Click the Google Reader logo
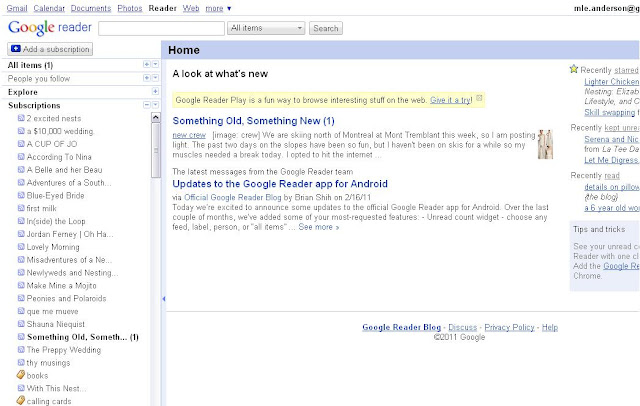Image resolution: width=640 pixels, height=406 pixels. pyautogui.click(x=50, y=28)
